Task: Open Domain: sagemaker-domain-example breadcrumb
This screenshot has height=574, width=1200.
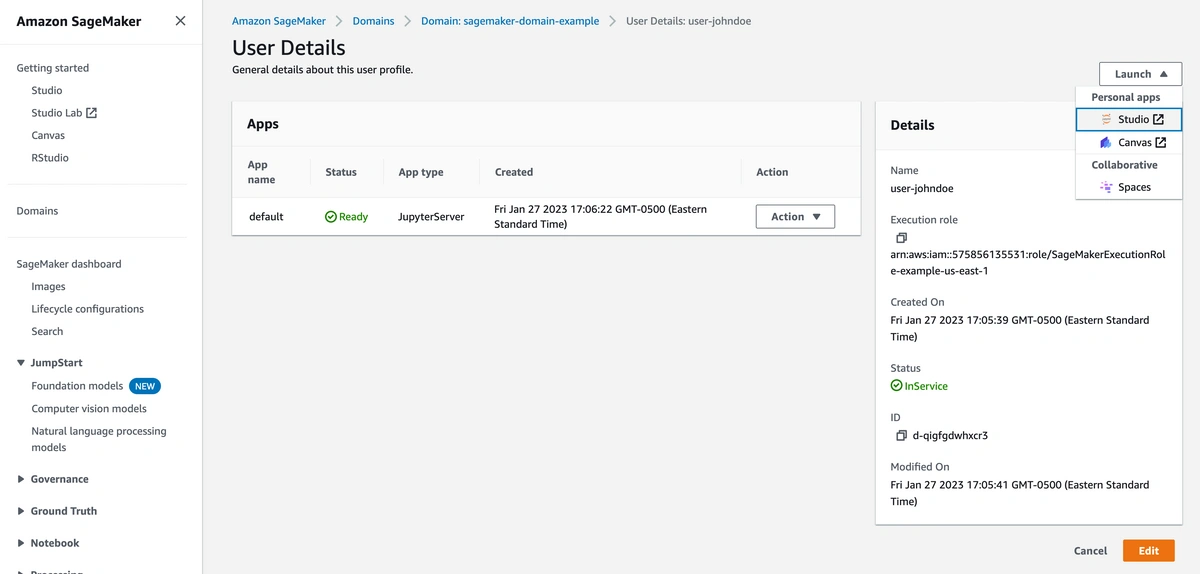Action: pos(510,21)
